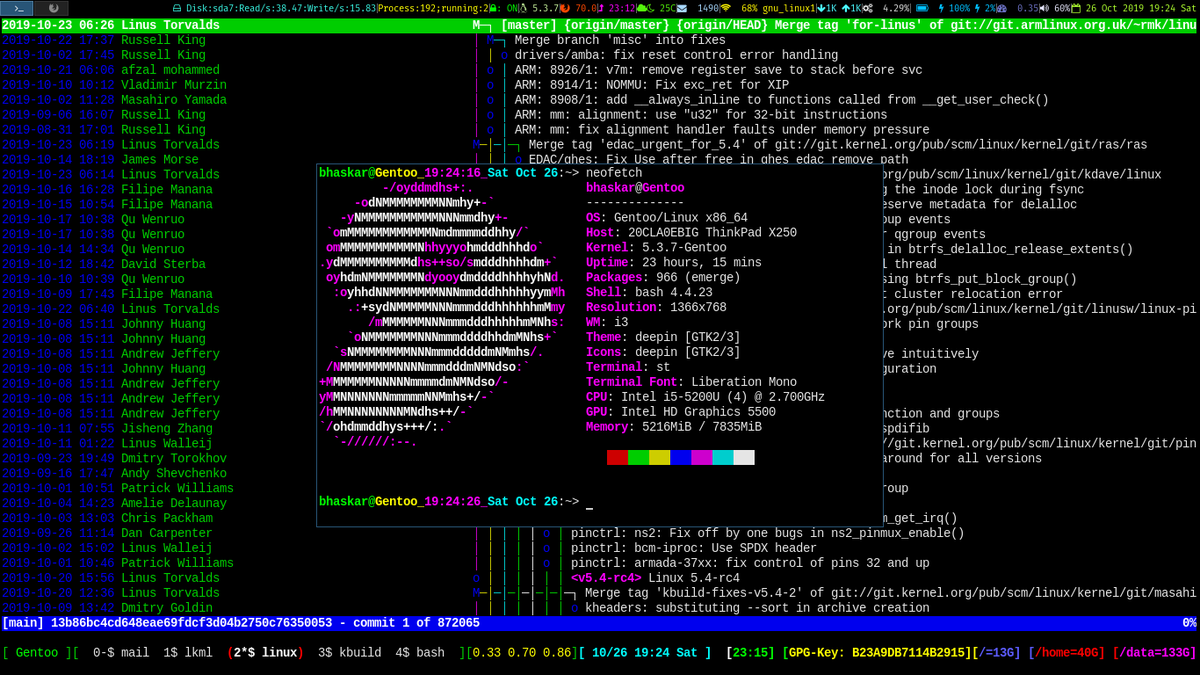
Task: Click the cloud-moon weather icon beside 25C
Action: [x=646, y=8]
